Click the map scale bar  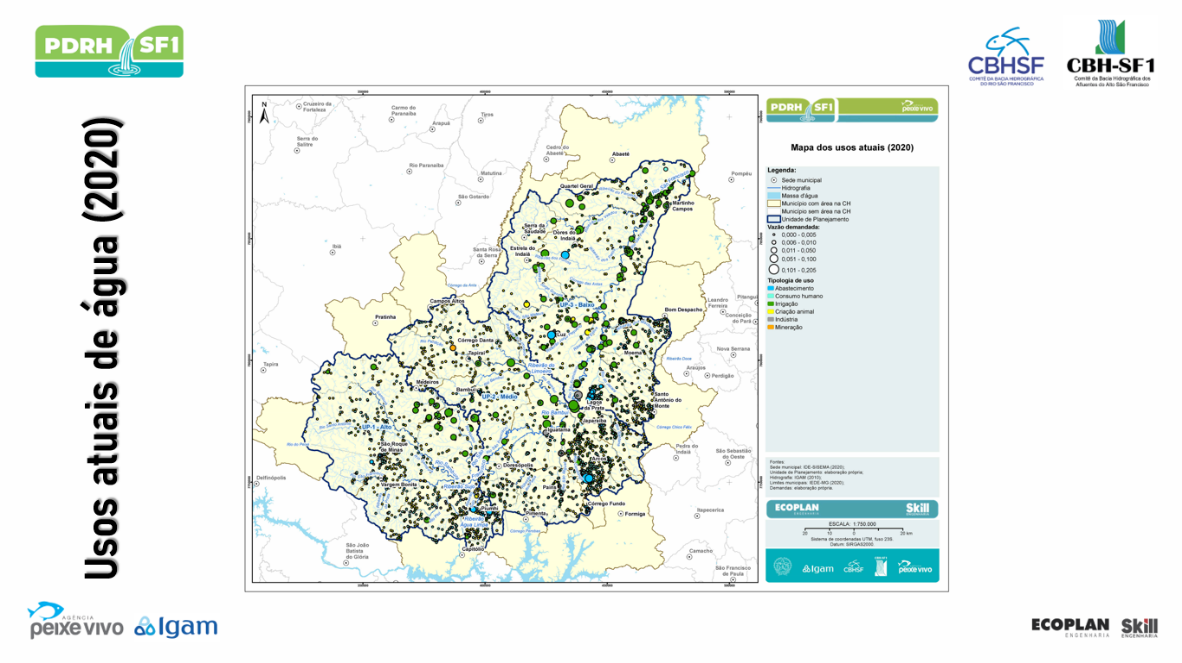point(859,530)
